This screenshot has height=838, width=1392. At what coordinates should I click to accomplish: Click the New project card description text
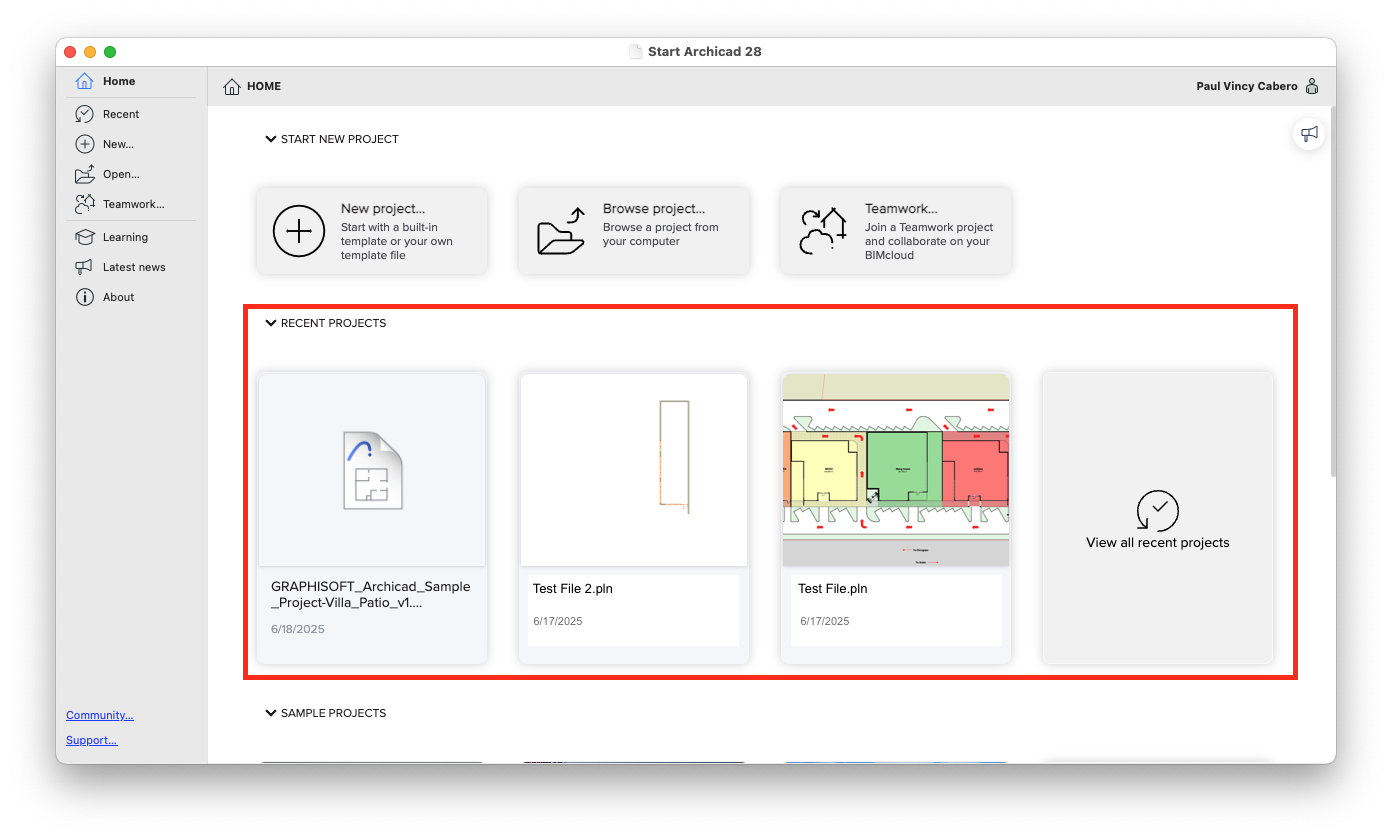point(397,241)
